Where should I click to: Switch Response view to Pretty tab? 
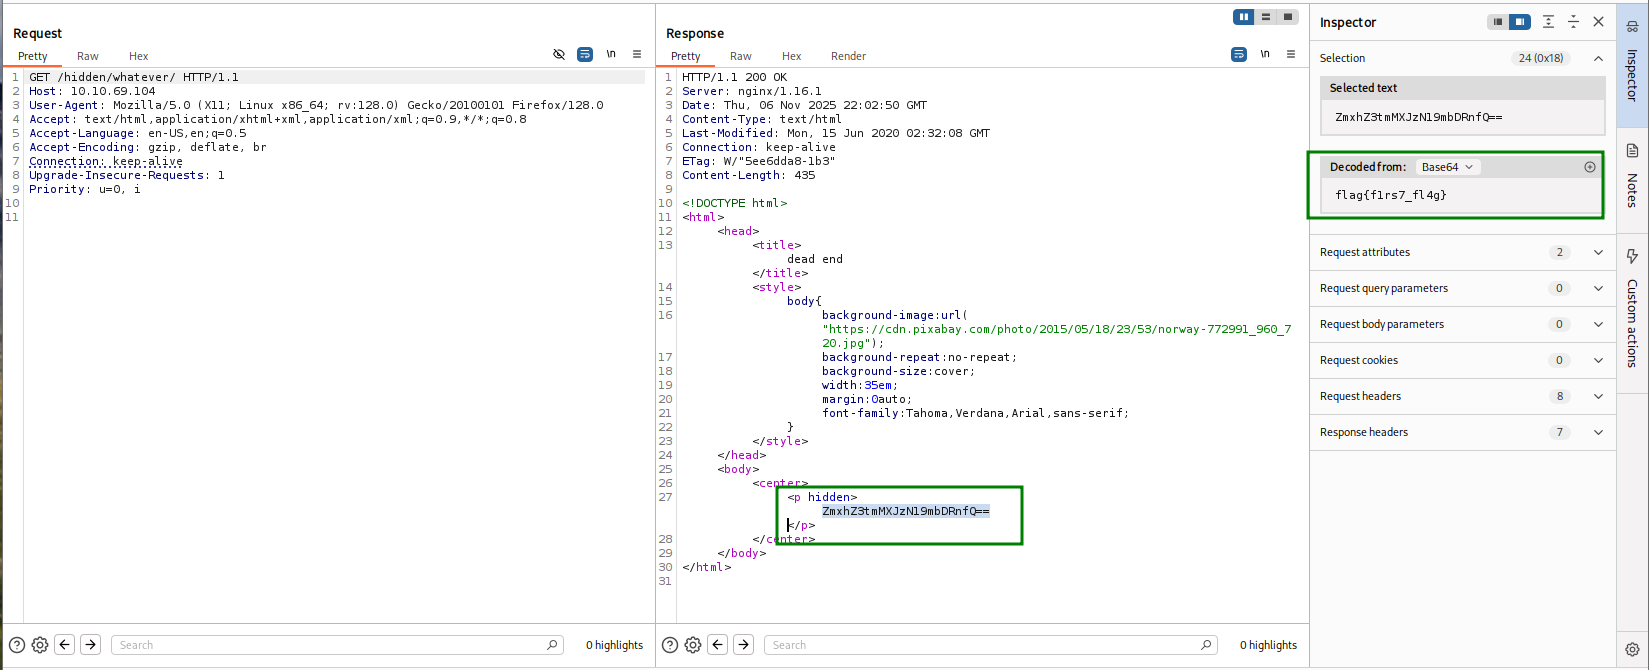[686, 56]
